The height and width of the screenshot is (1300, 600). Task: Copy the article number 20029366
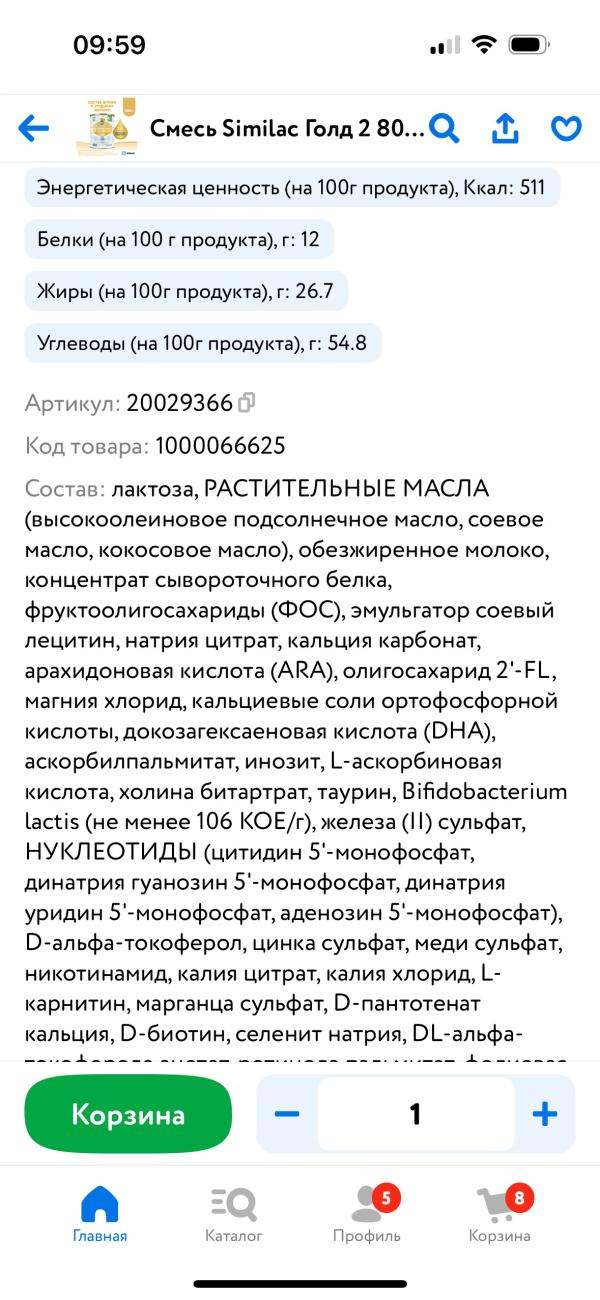point(247,403)
